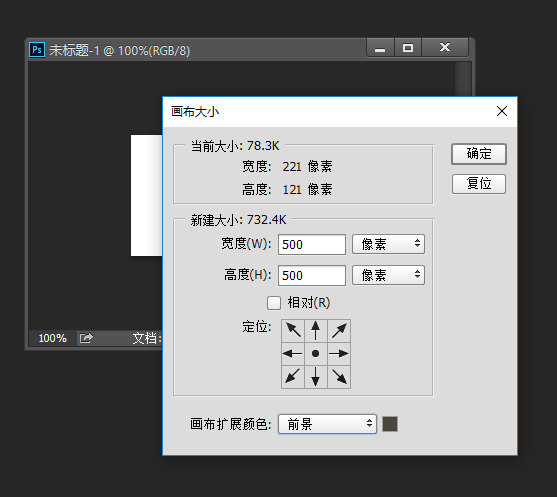The height and width of the screenshot is (497, 557).
Task: Expand the 画布扩展颜色 前景 dropdown
Action: click(x=327, y=424)
